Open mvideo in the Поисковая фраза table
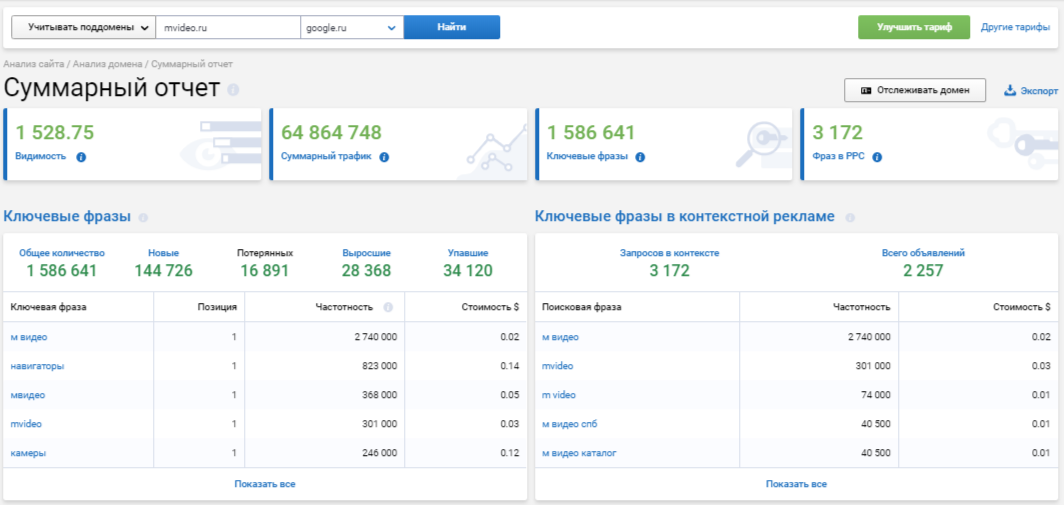The image size is (1064, 505). 558,366
